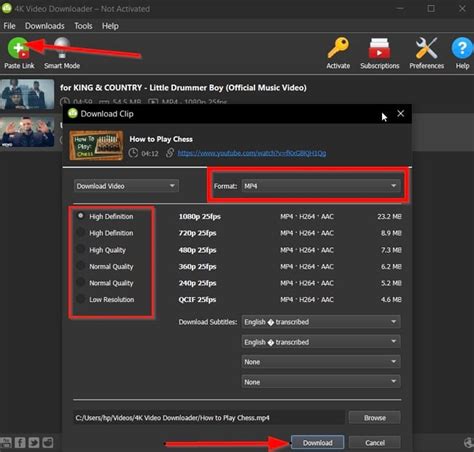This screenshot has width=474, height=452.
Task: Open the File menu
Action: [x=9, y=26]
